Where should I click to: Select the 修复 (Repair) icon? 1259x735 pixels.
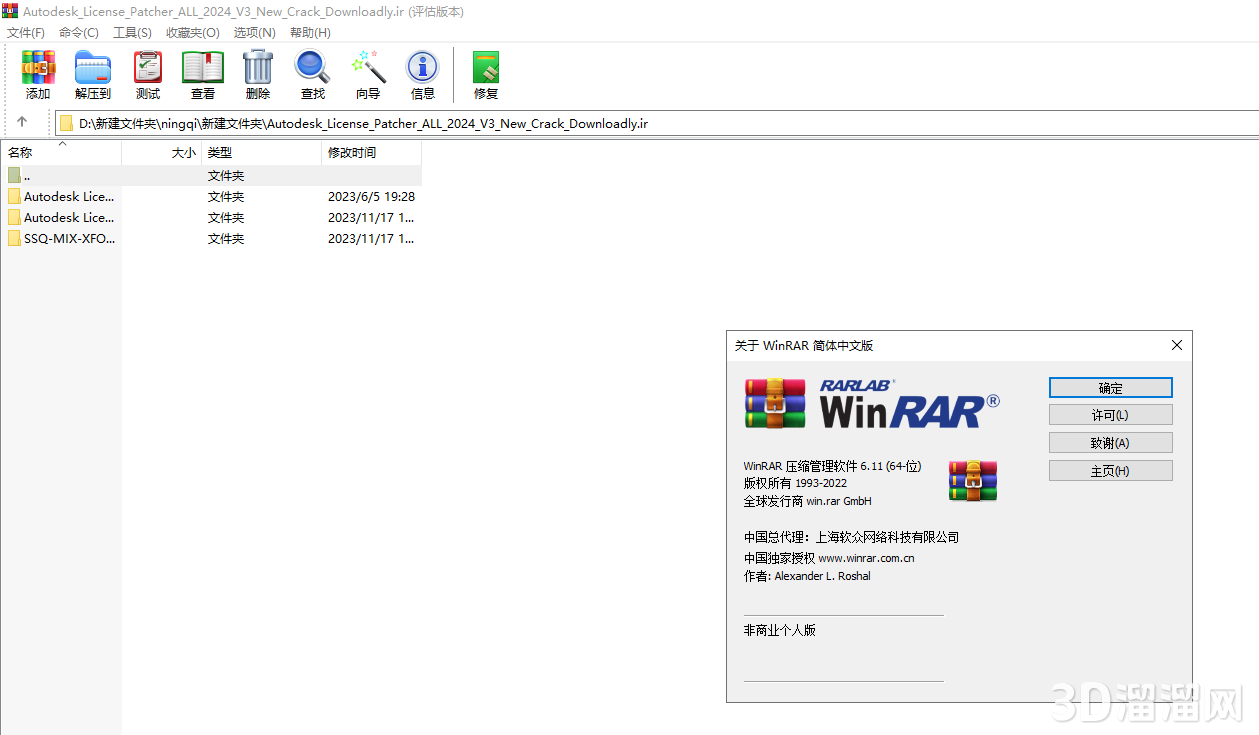coord(485,73)
